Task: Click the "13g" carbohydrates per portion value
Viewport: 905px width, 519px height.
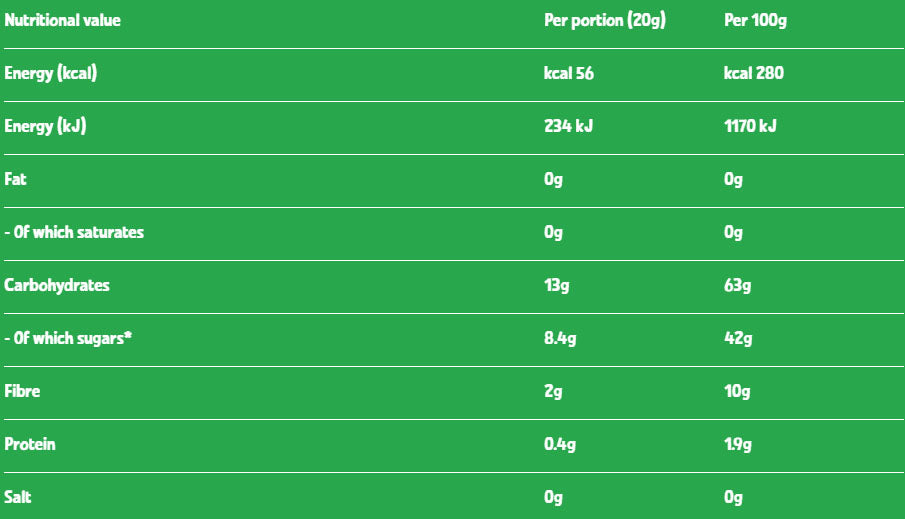Action: (555, 285)
